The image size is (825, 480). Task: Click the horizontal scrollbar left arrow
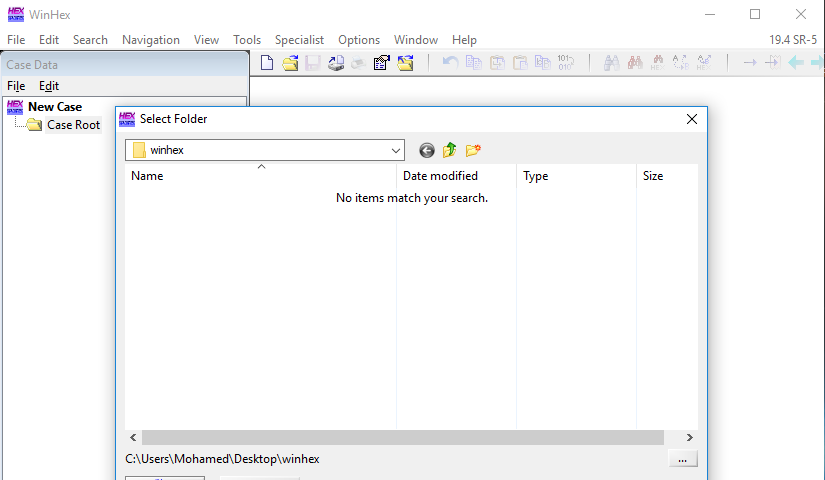tap(133, 437)
